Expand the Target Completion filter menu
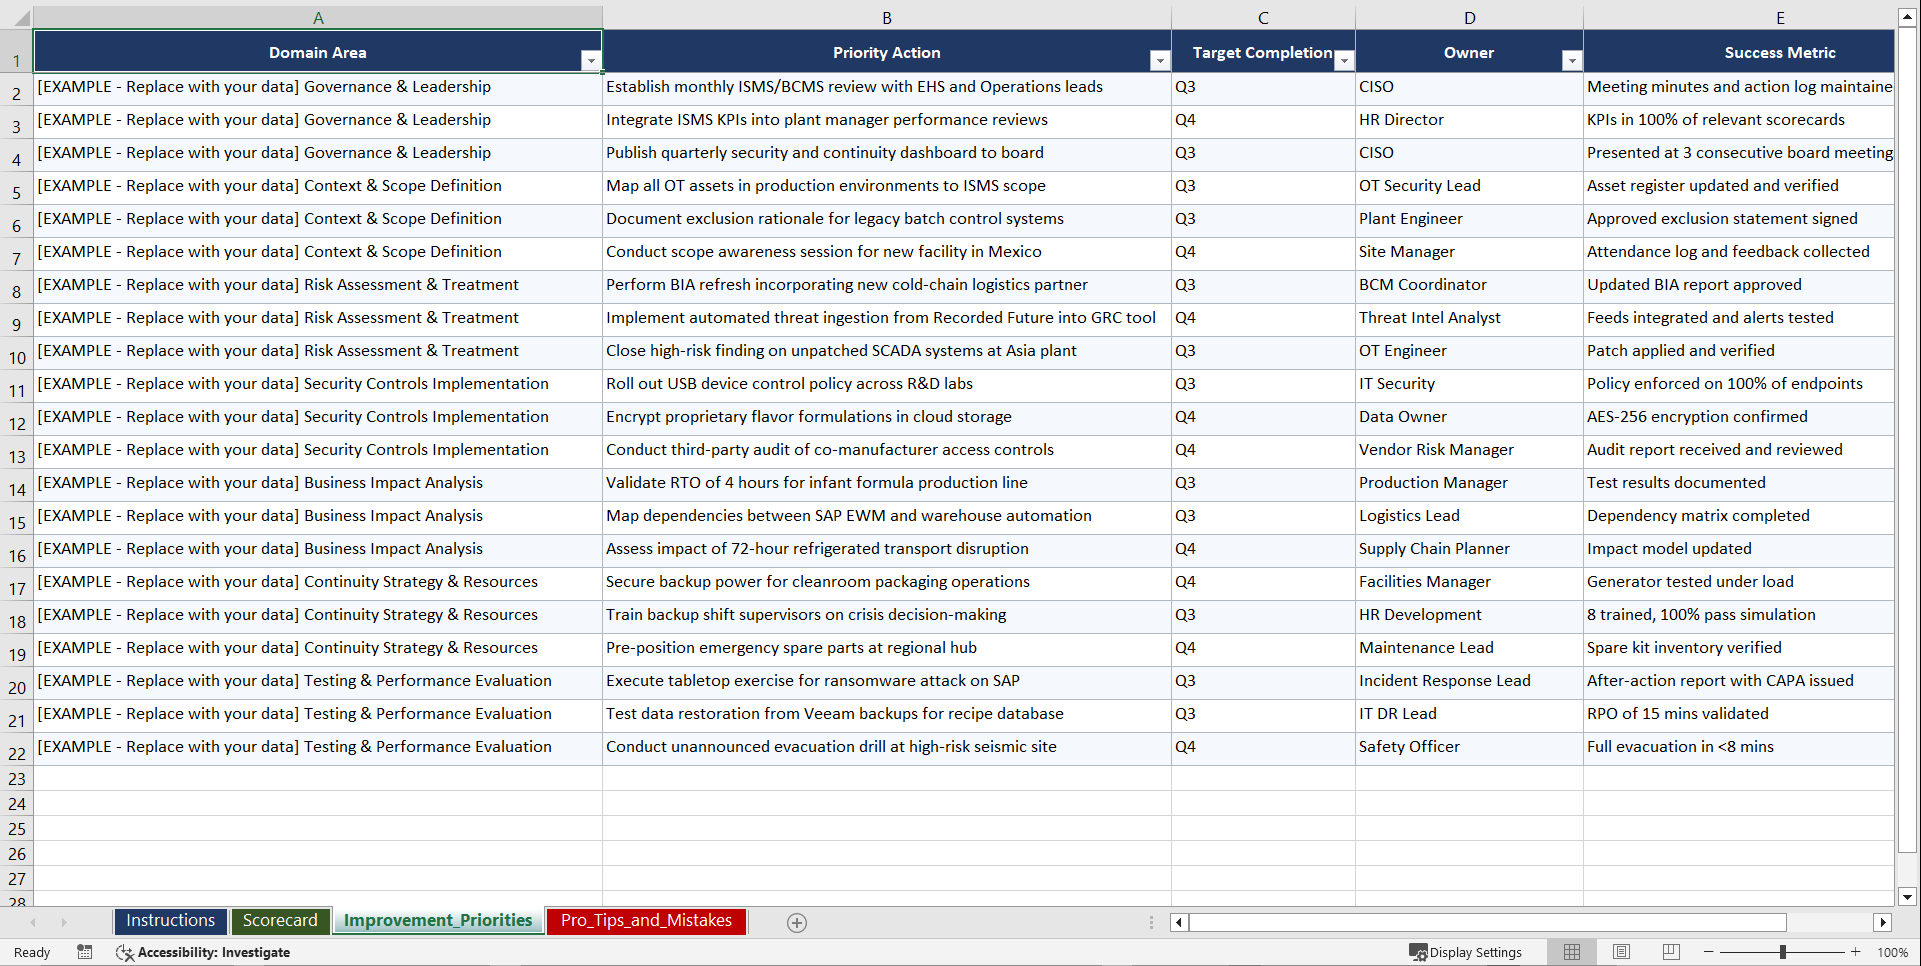The width and height of the screenshot is (1921, 966). (1344, 60)
